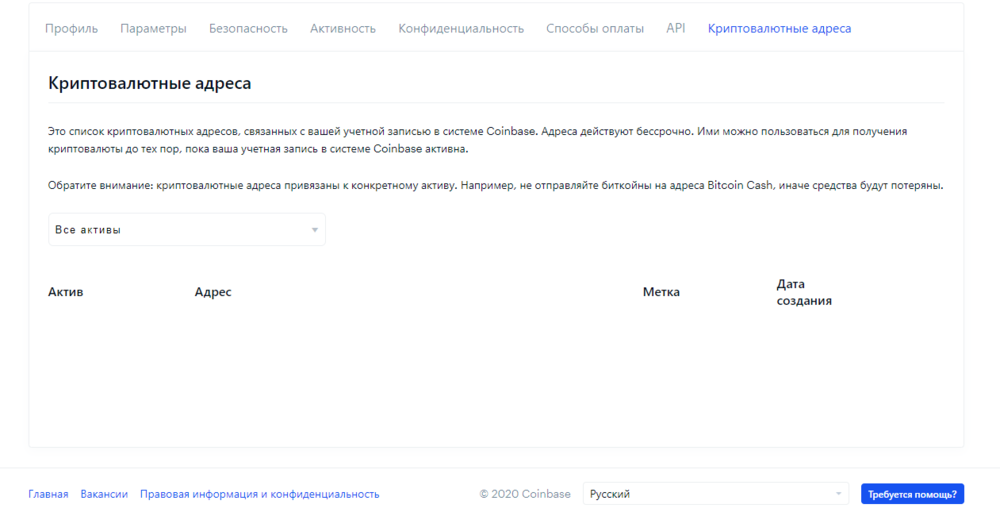Open the Вакансии footer link
The width and height of the screenshot is (1000, 512).
pyautogui.click(x=104, y=494)
